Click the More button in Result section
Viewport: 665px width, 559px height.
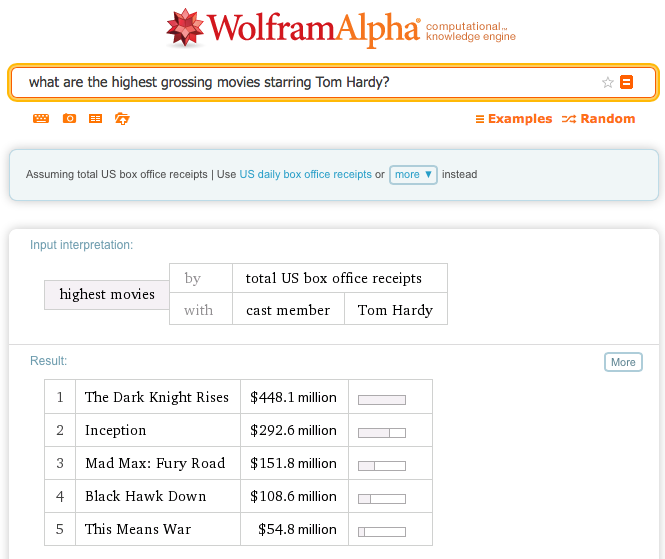pyautogui.click(x=623, y=362)
